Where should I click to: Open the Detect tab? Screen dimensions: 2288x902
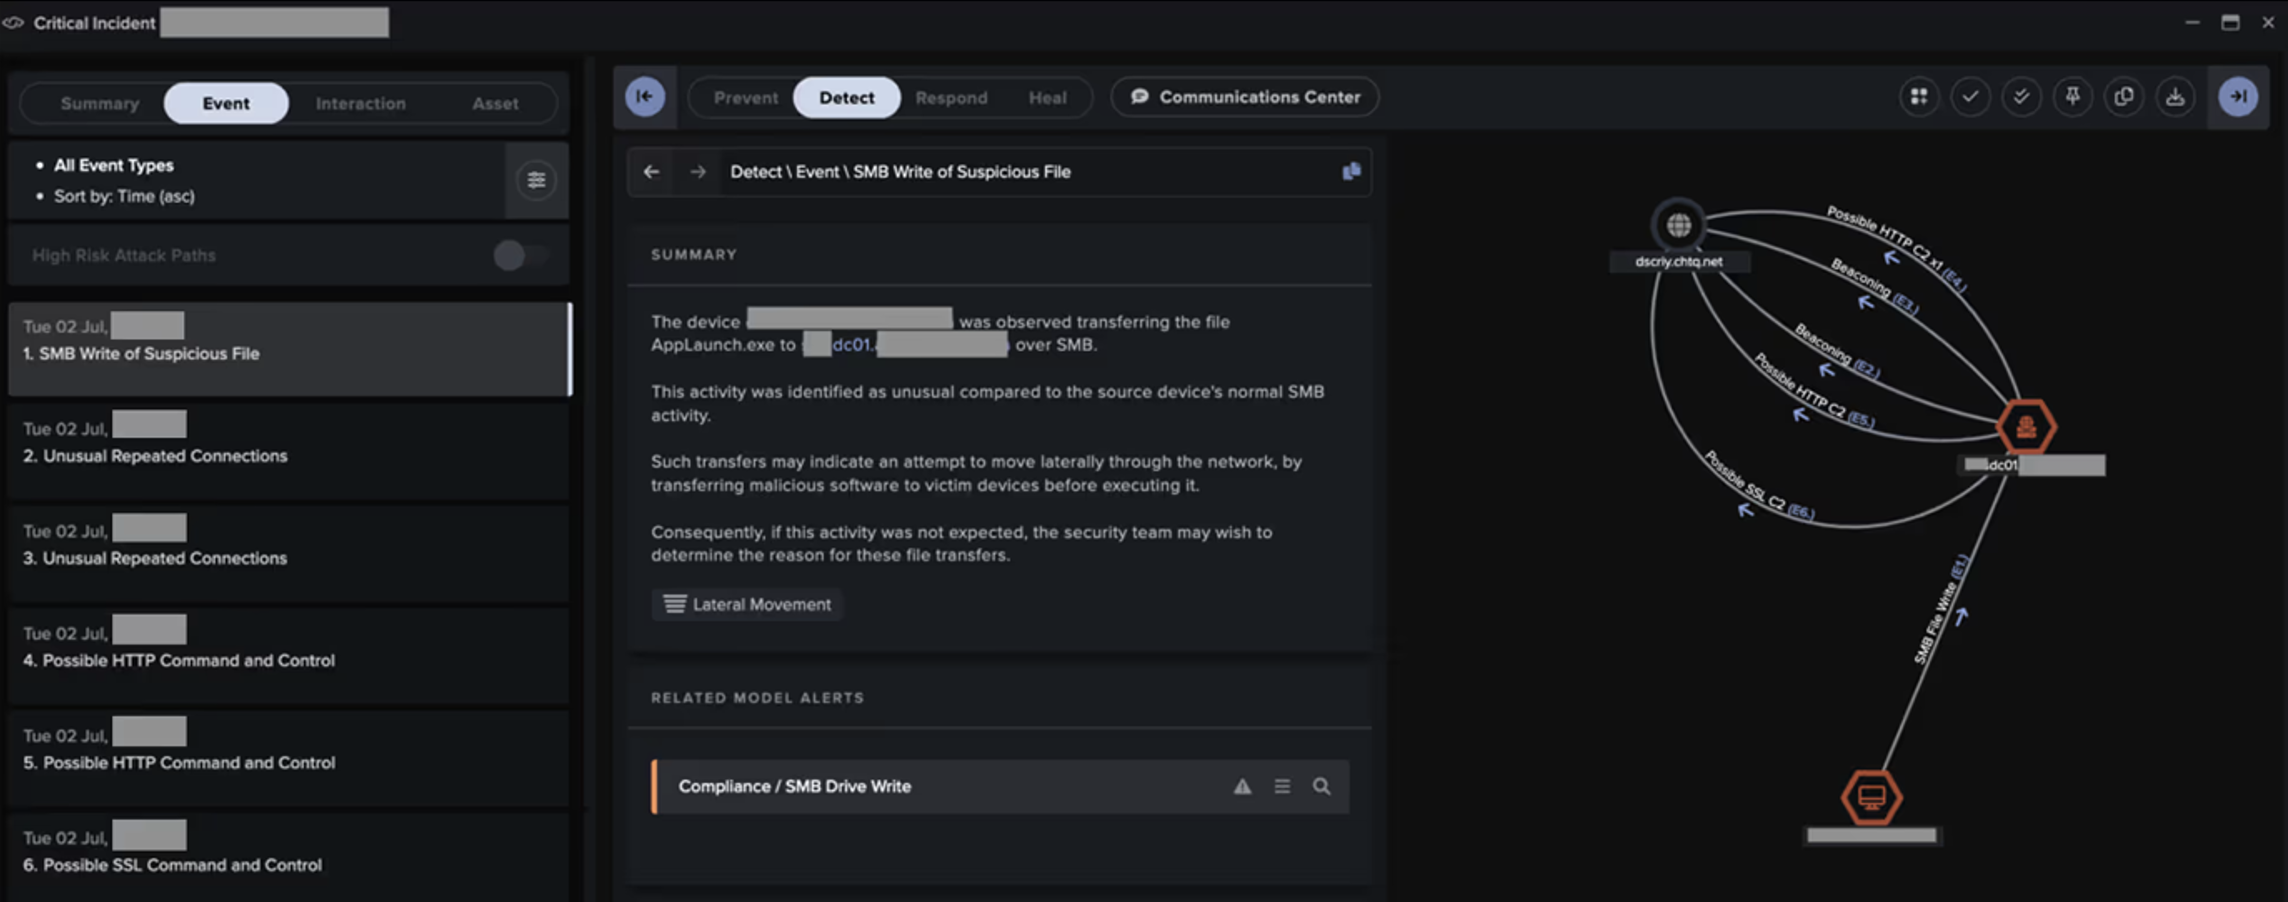click(846, 97)
